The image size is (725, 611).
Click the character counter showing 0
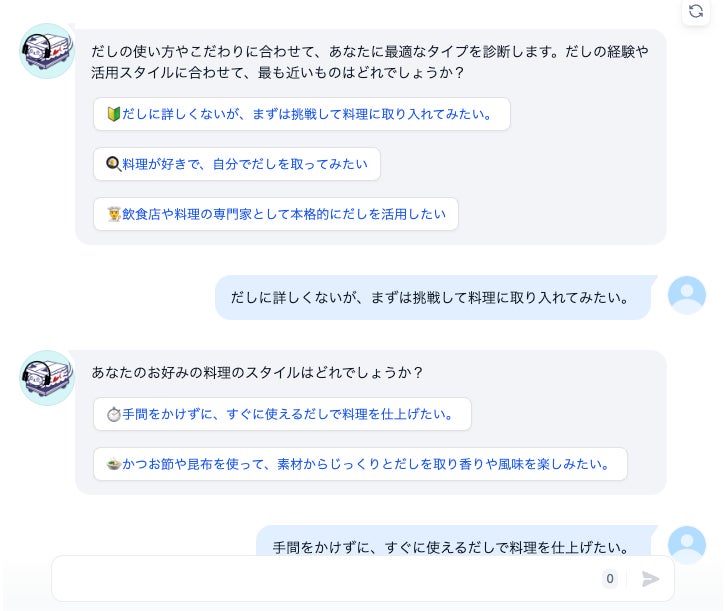tap(610, 579)
